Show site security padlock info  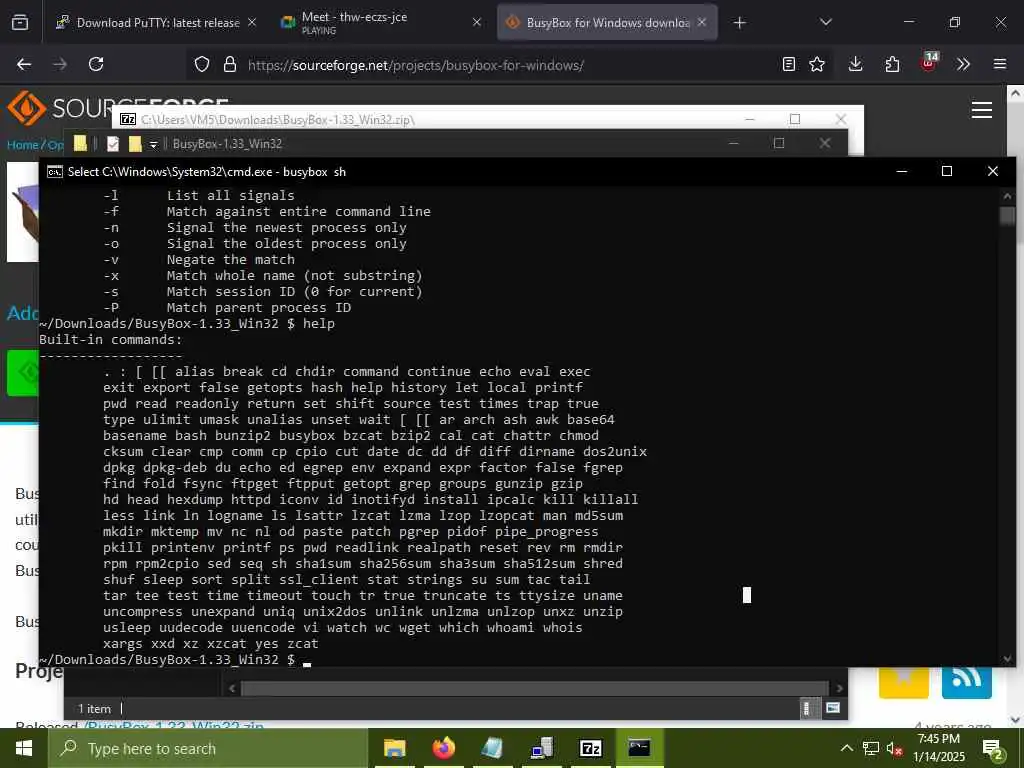point(230,65)
